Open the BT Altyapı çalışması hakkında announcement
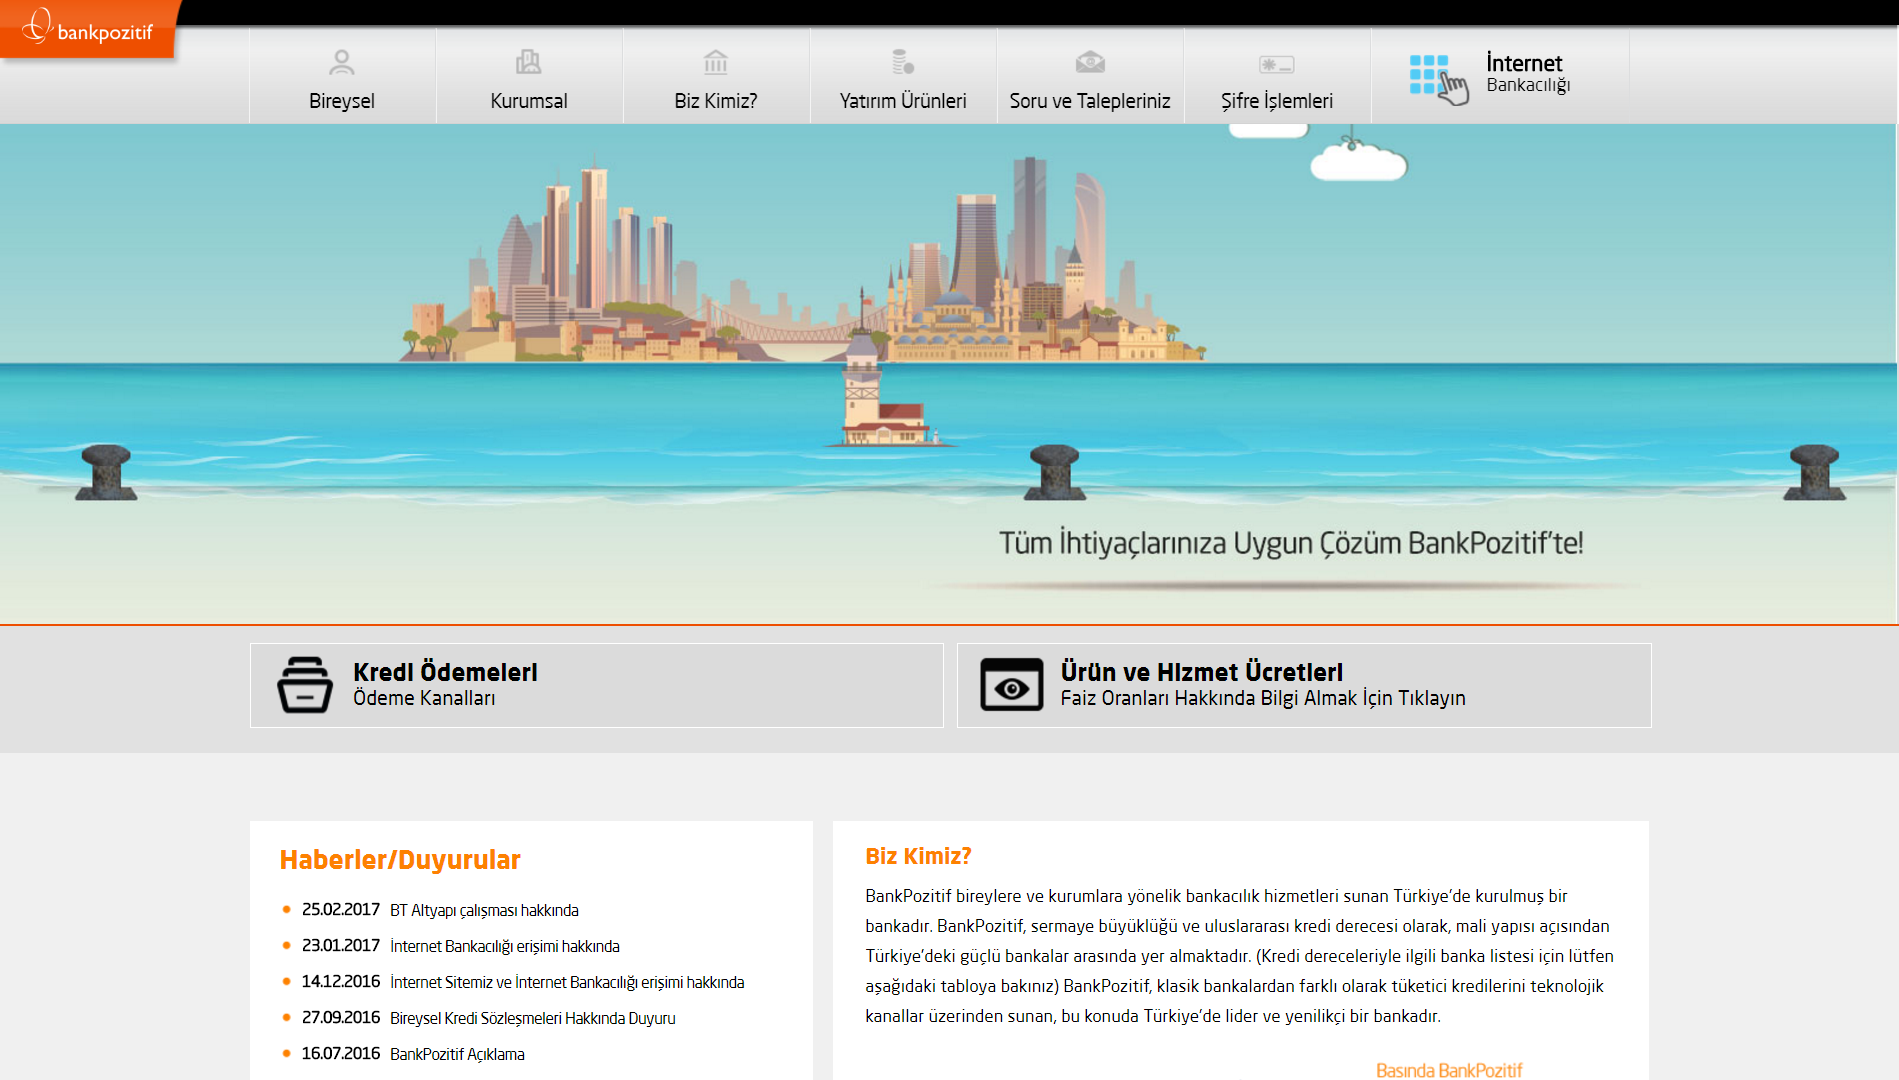 484,910
